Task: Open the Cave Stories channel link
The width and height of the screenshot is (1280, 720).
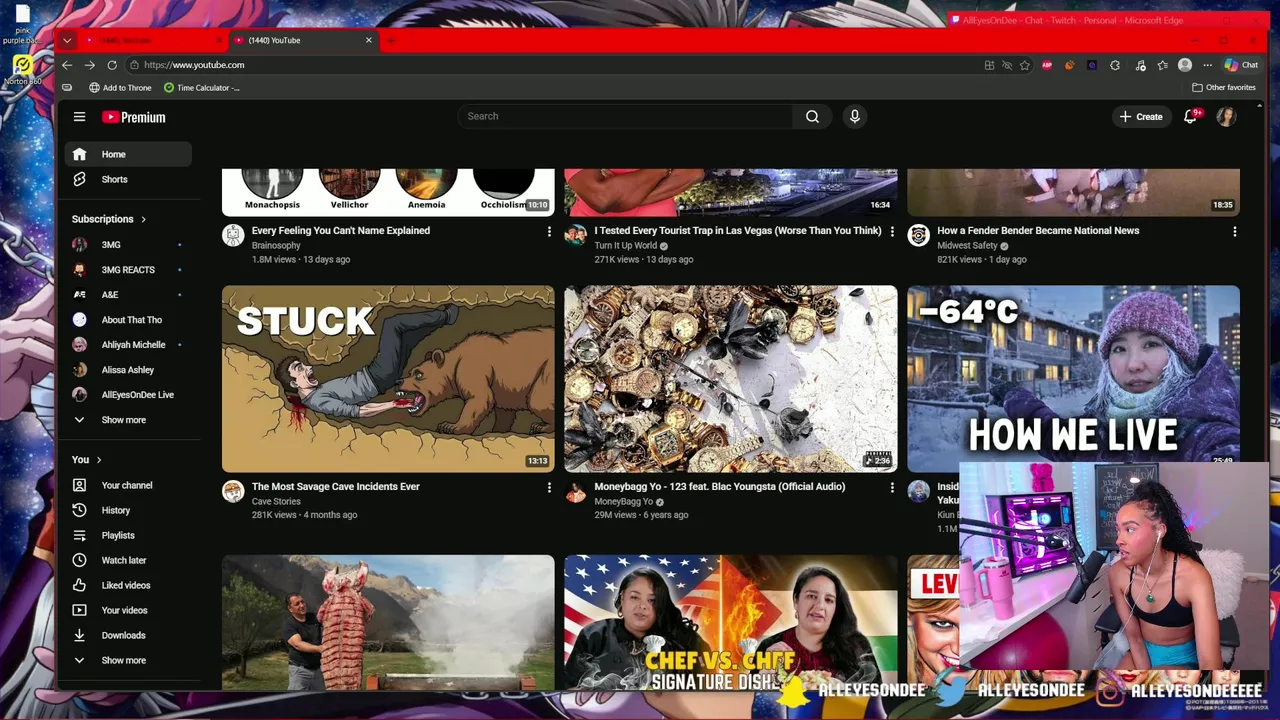Action: (276, 501)
